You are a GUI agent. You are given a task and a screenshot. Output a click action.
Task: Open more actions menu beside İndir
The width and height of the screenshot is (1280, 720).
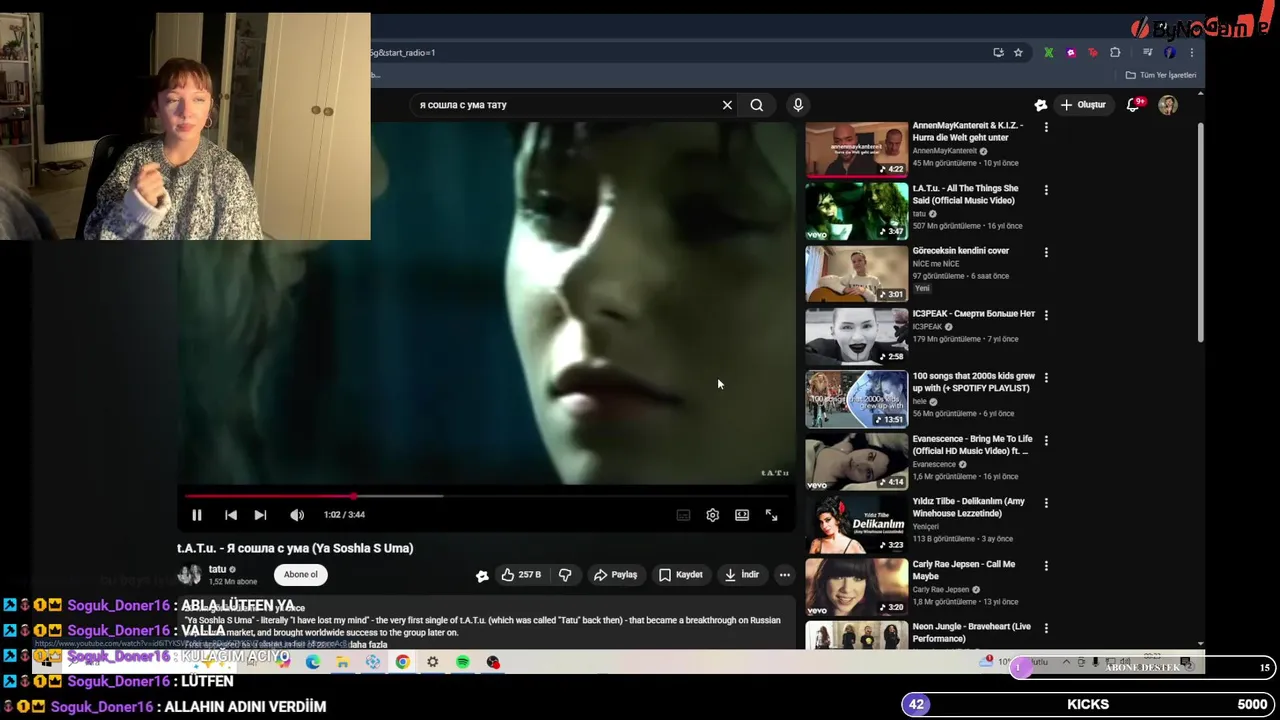click(785, 575)
